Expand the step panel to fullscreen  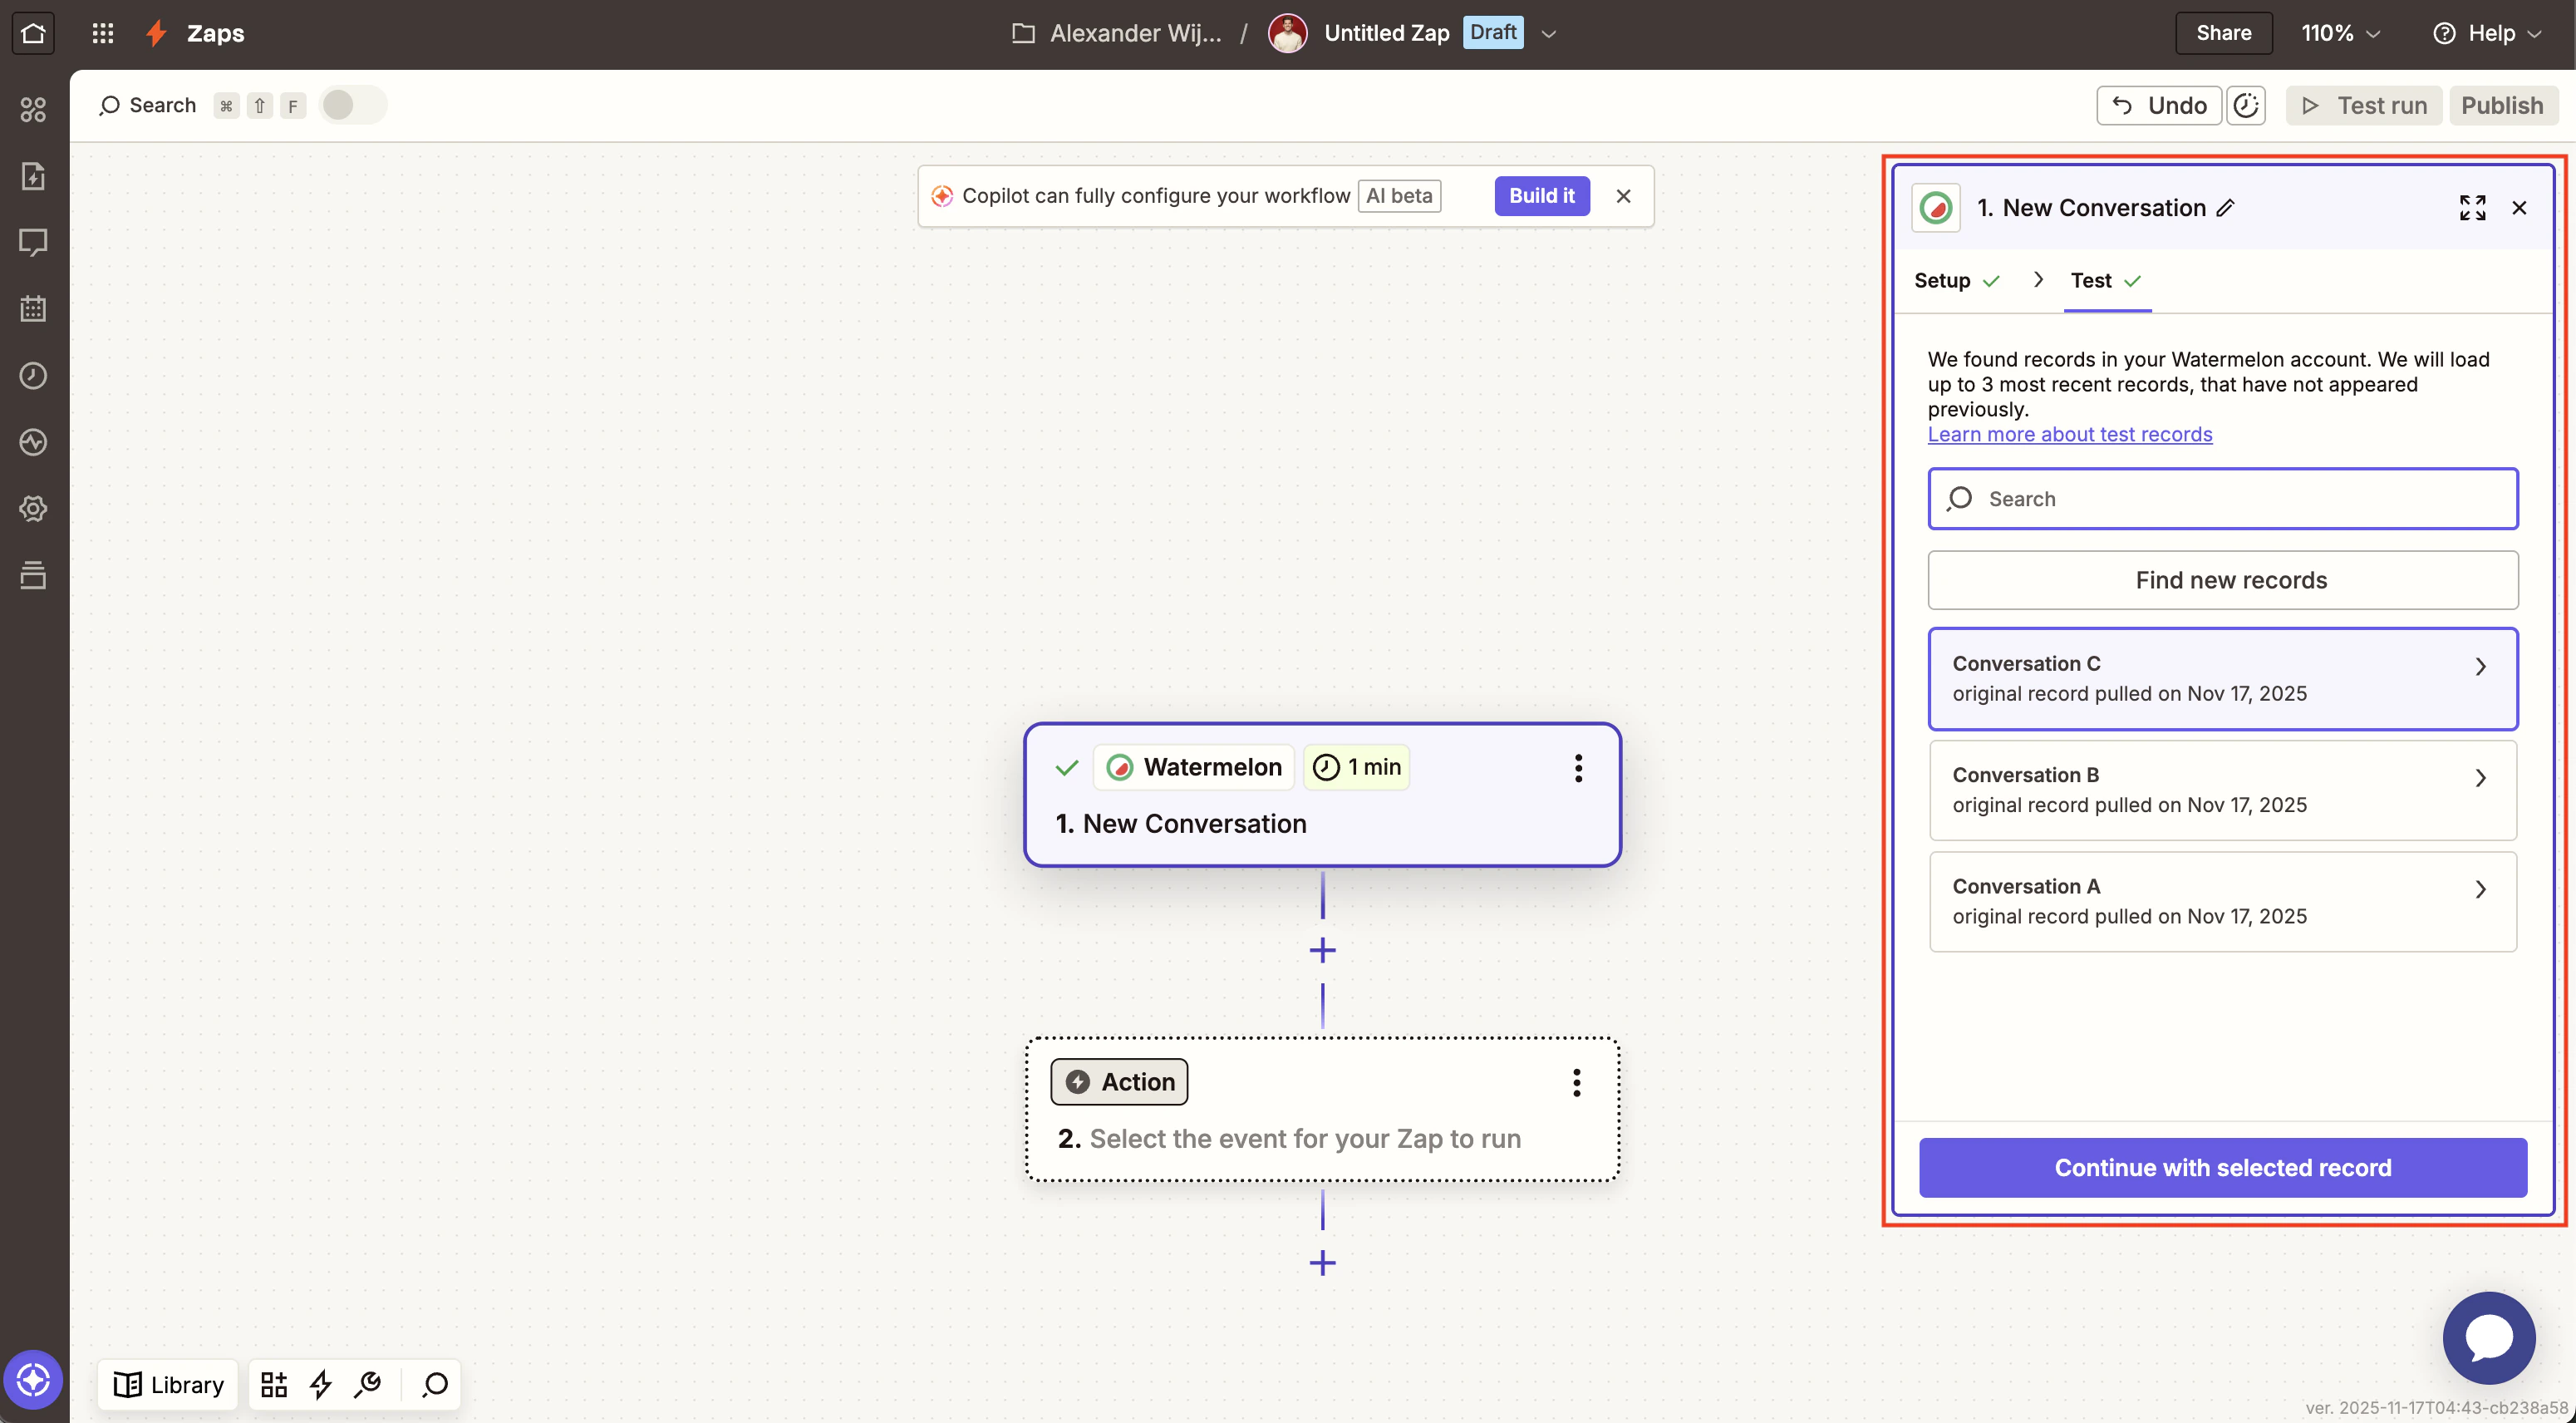pyautogui.click(x=2472, y=208)
